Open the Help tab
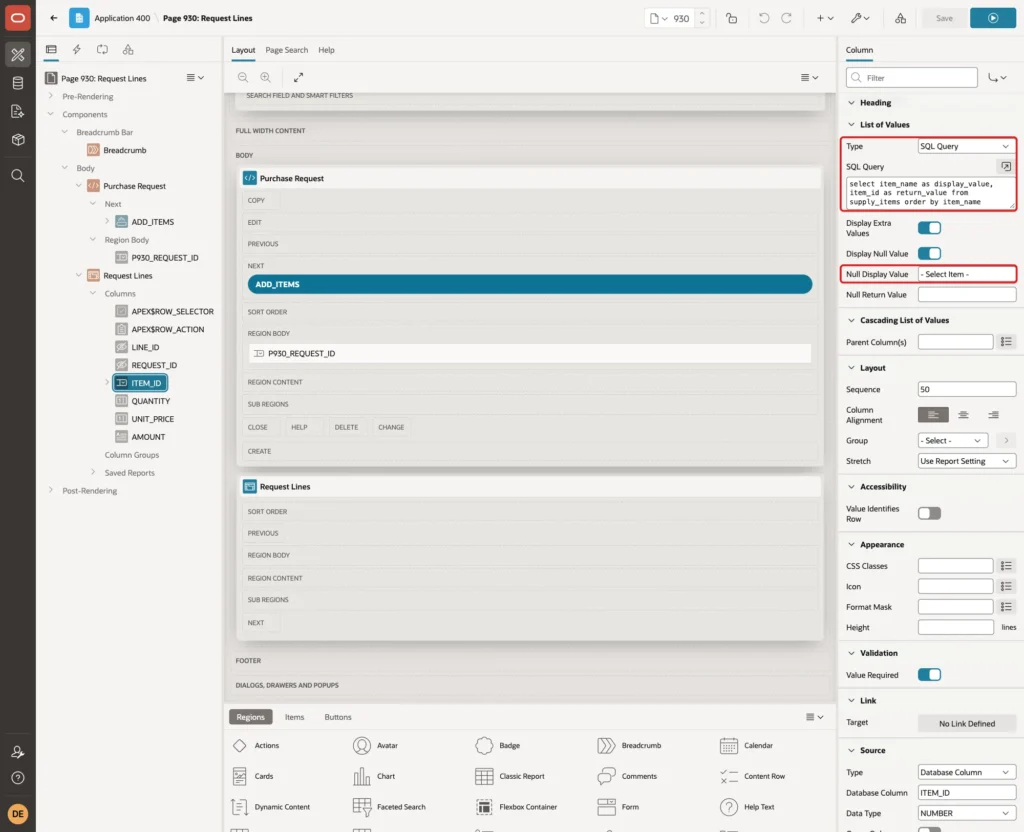1024x832 pixels. coord(327,50)
